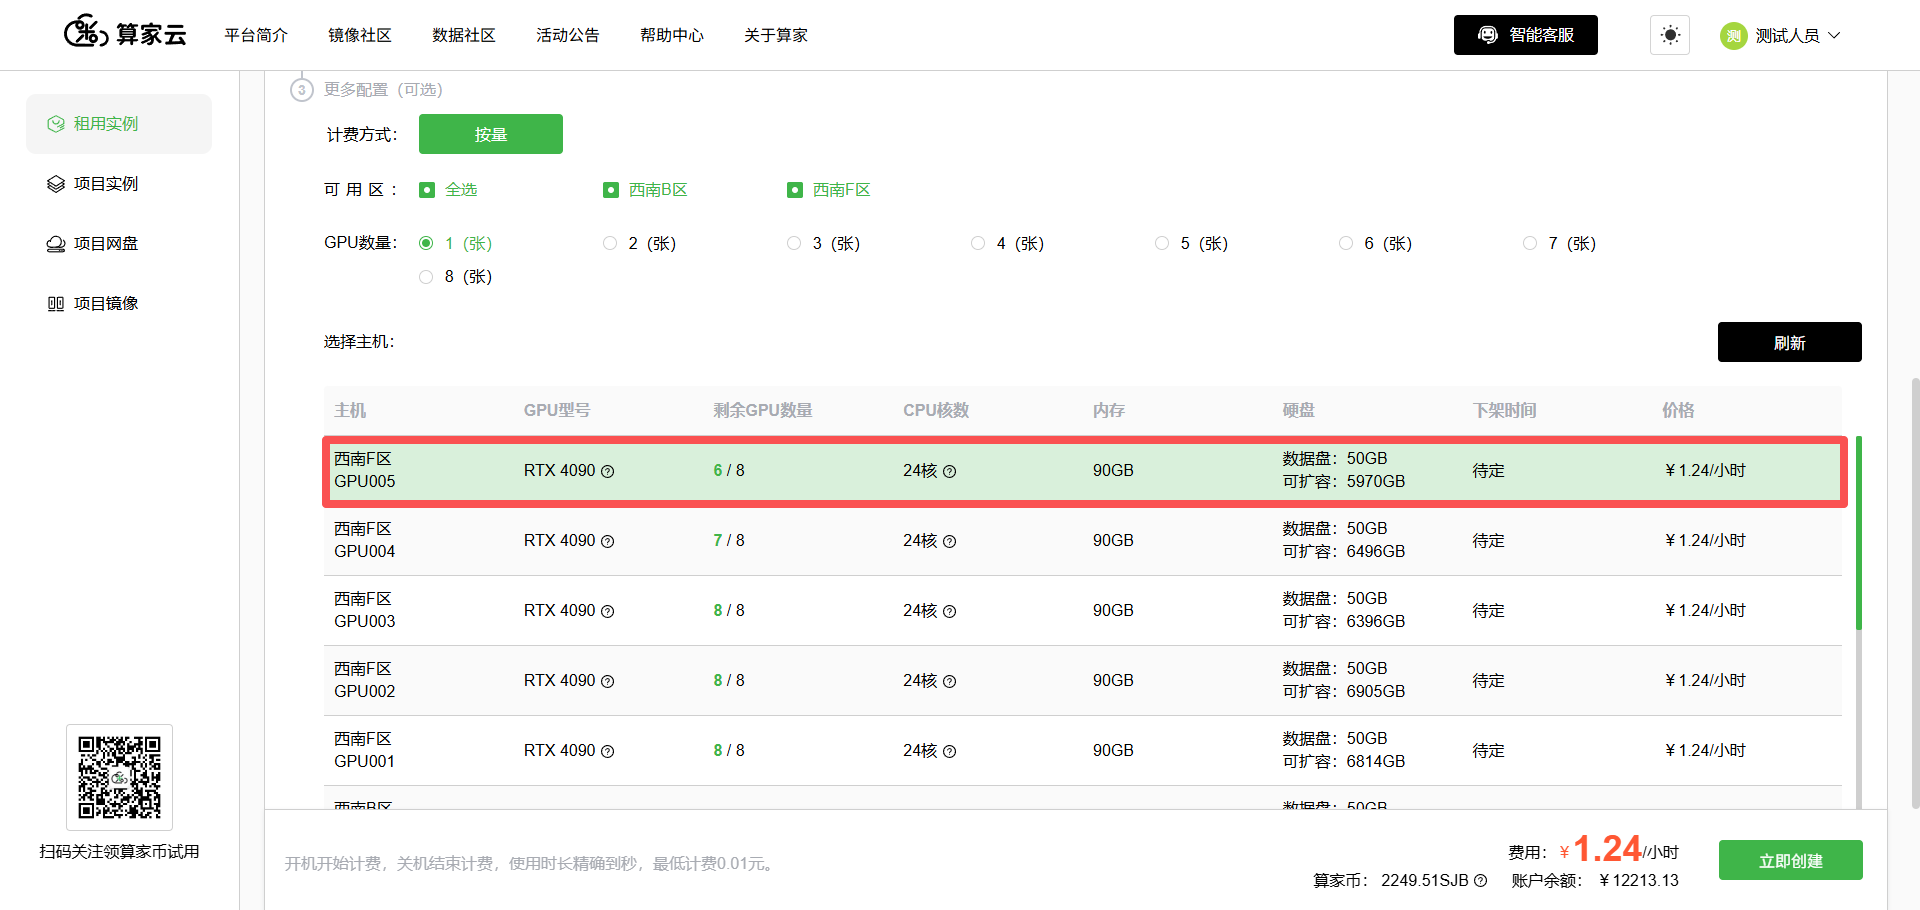Screen dimensions: 1920x910
Task: Click 可扩容: 6905GB disk value
Action: tap(1344, 692)
